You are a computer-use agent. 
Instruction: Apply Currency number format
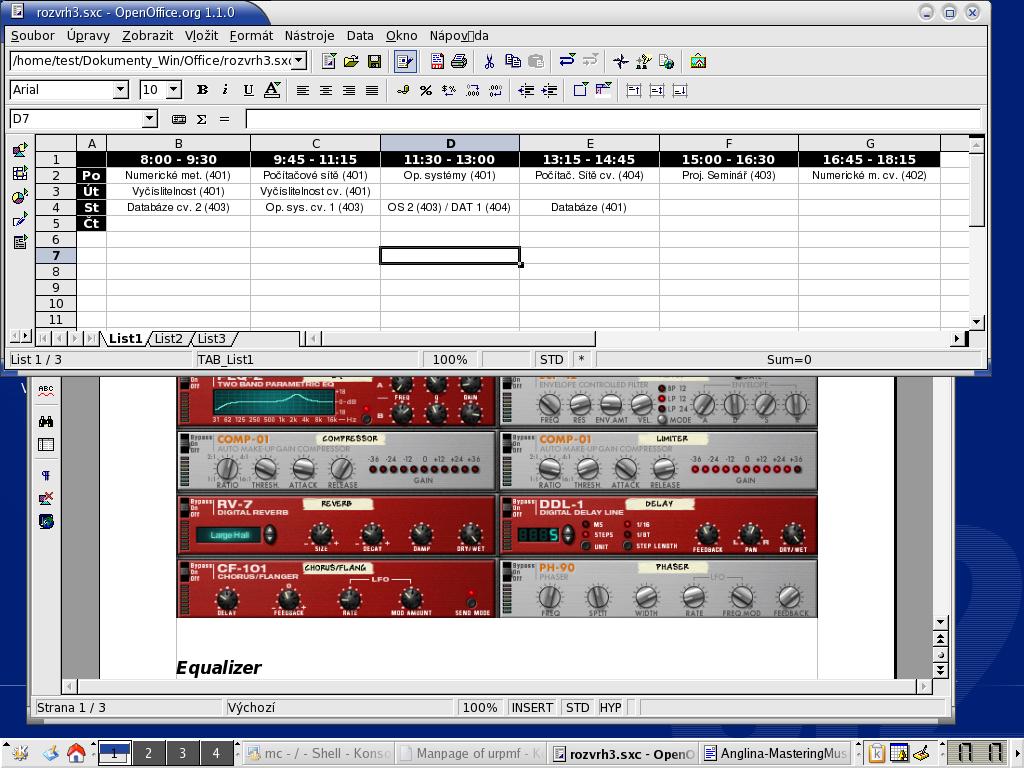403,90
